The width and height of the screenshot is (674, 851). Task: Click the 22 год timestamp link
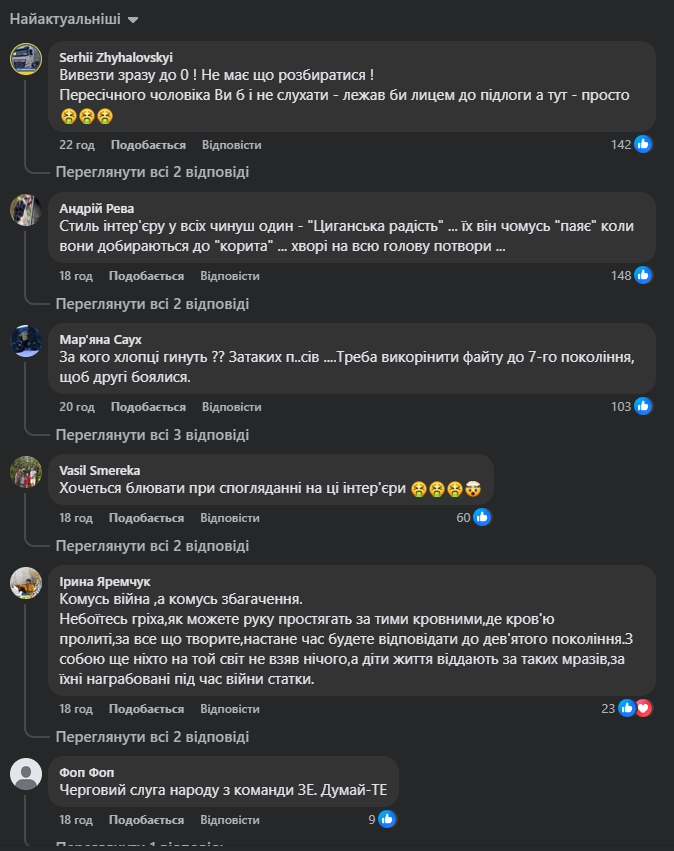76,144
